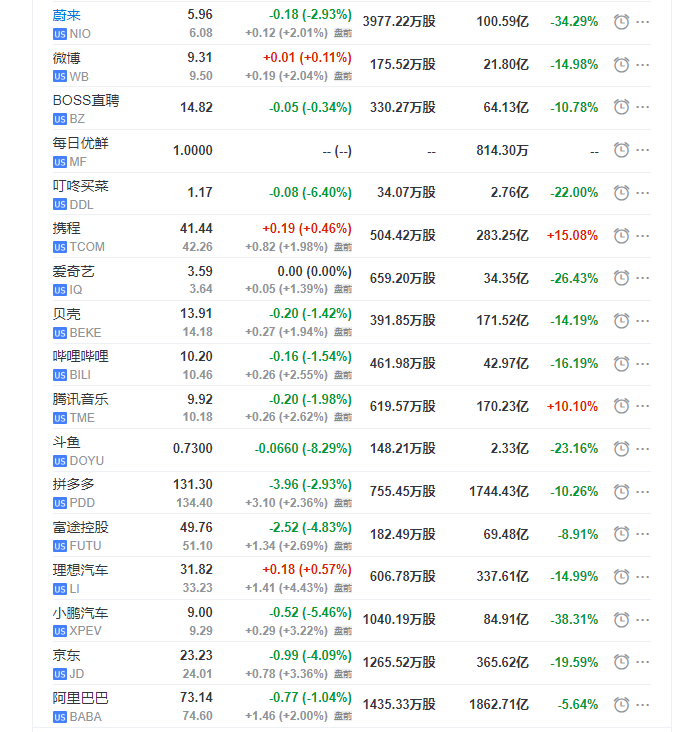Set price alert for 阿里巴巴 BABA
673x732 pixels.
click(621, 704)
